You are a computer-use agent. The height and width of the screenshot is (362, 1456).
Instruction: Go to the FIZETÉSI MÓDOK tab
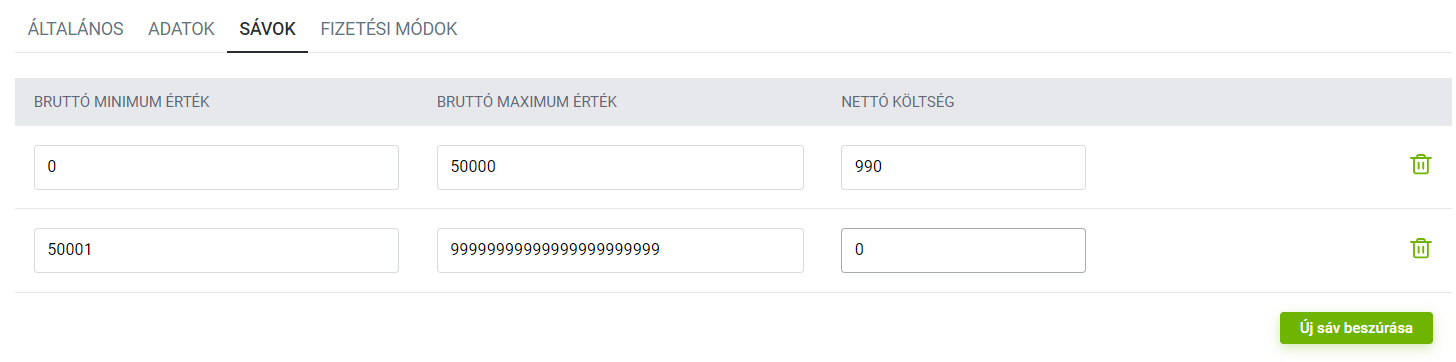(389, 29)
